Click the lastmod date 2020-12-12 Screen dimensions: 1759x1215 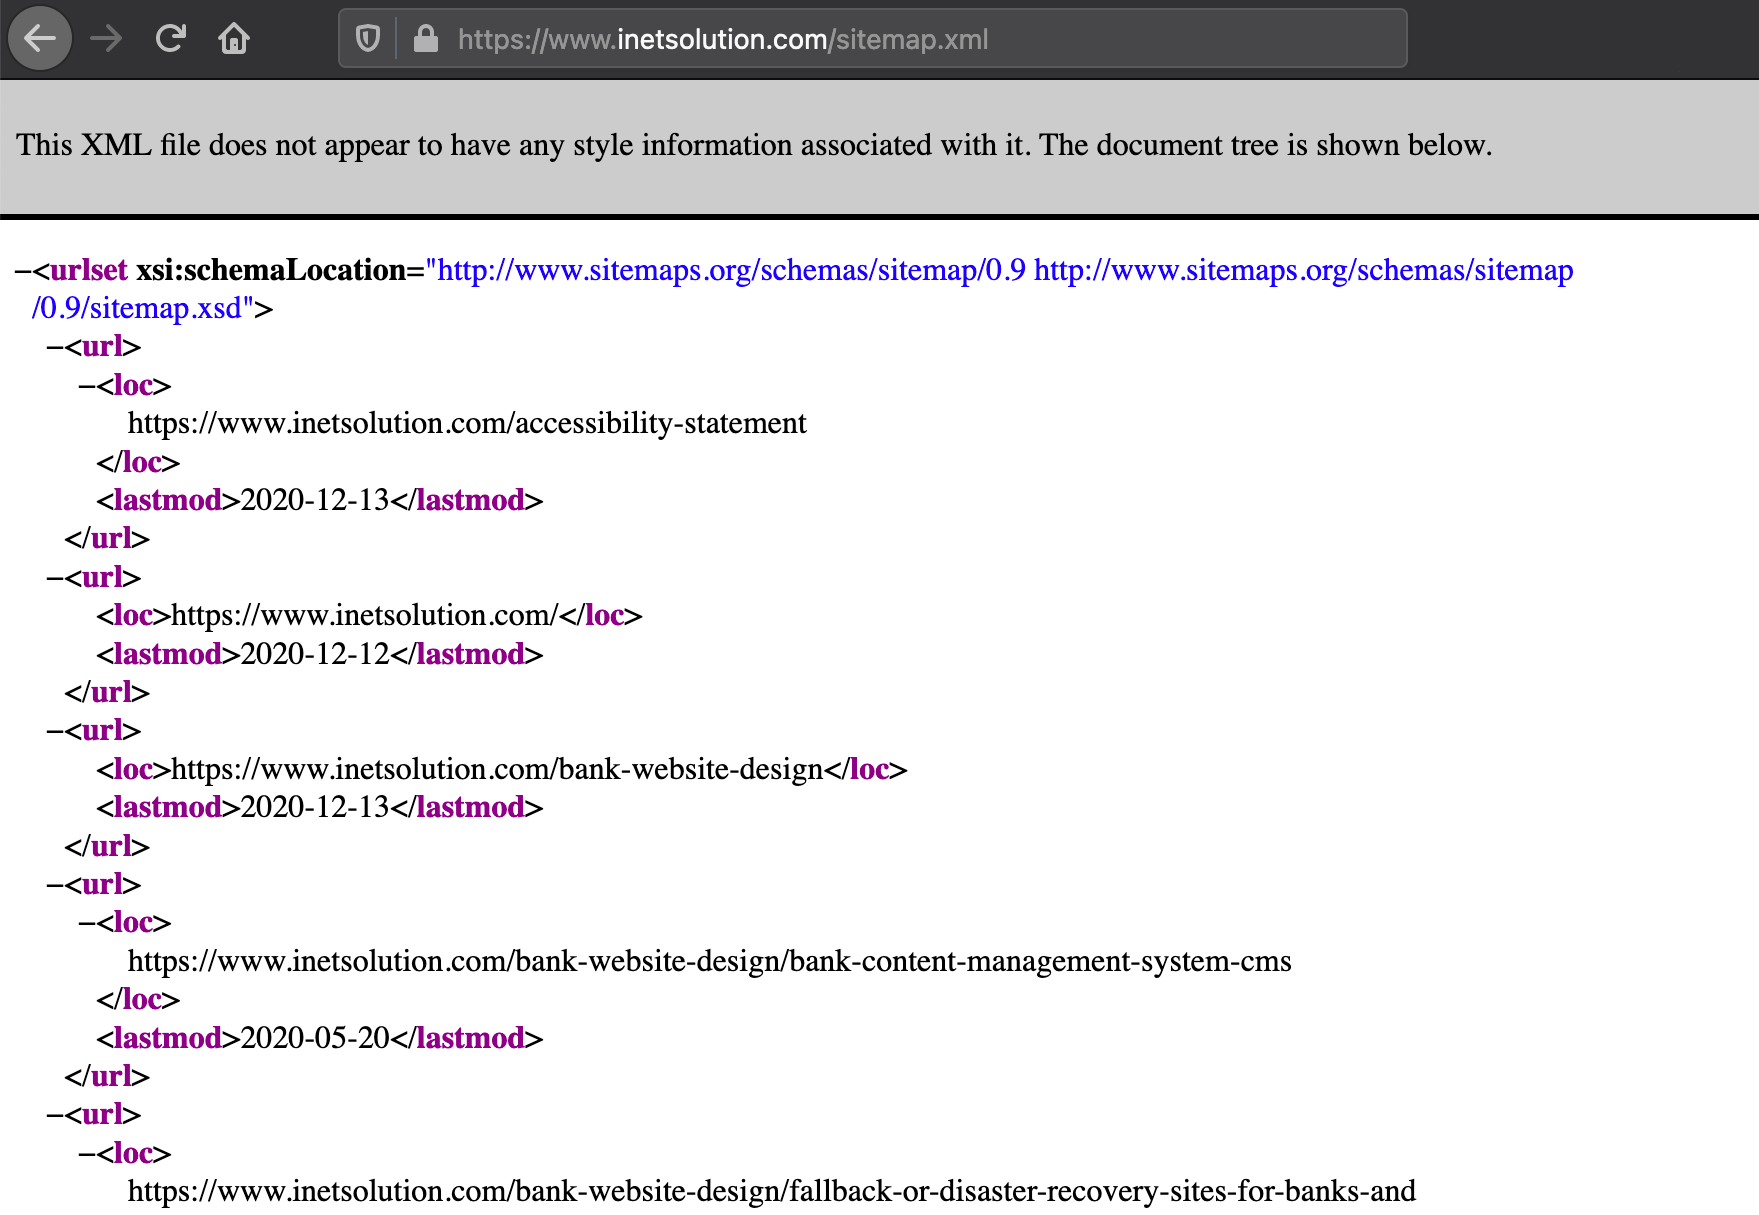click(315, 654)
